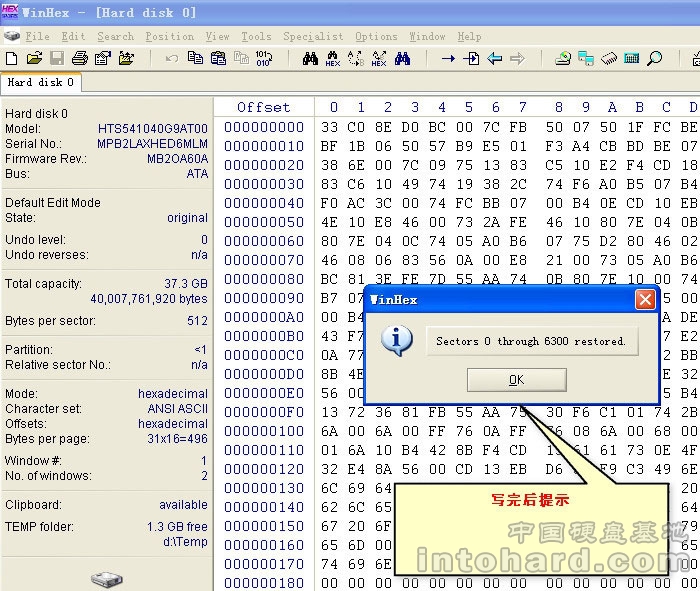Click WinHex app icon in title bar

click(10, 12)
